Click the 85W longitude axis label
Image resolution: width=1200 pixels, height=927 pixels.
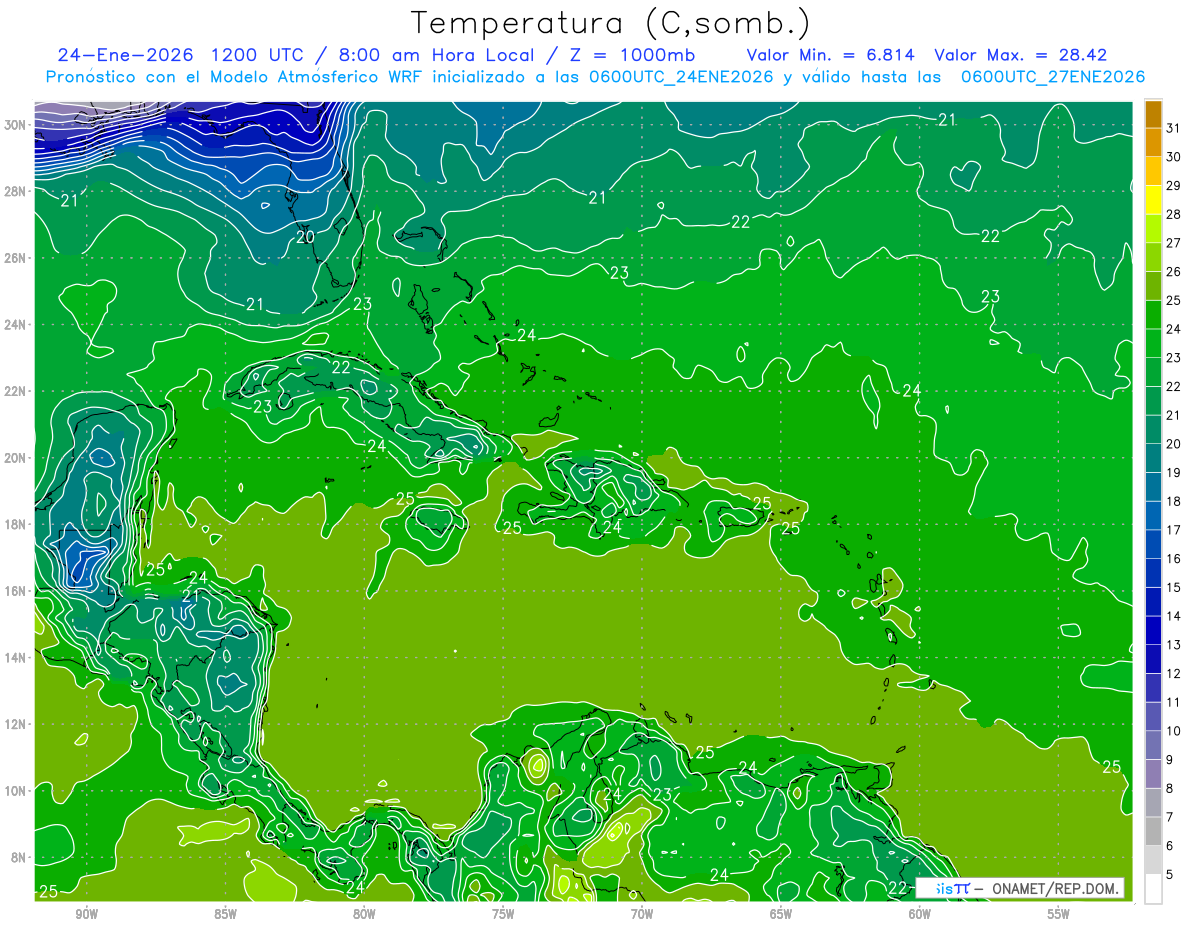tap(225, 914)
